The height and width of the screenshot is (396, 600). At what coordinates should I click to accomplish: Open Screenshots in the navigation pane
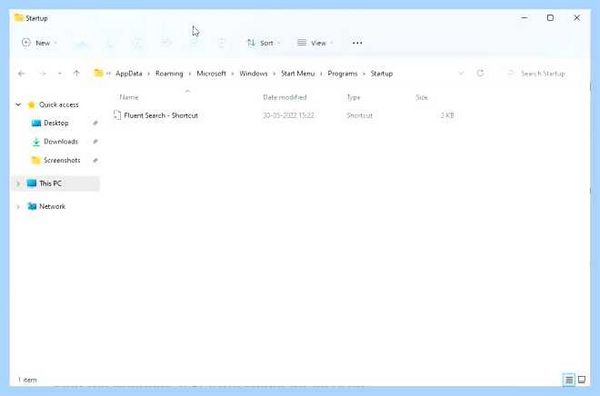pos(62,160)
